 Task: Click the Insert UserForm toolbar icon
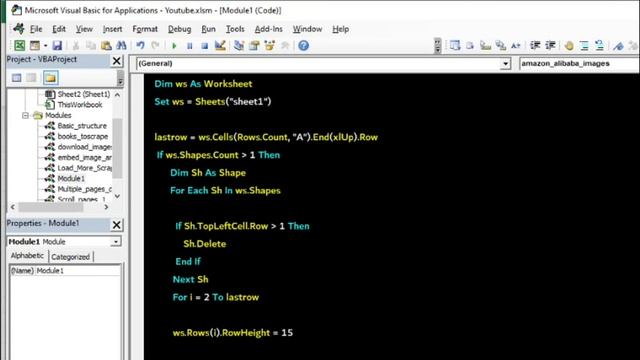click(35, 45)
